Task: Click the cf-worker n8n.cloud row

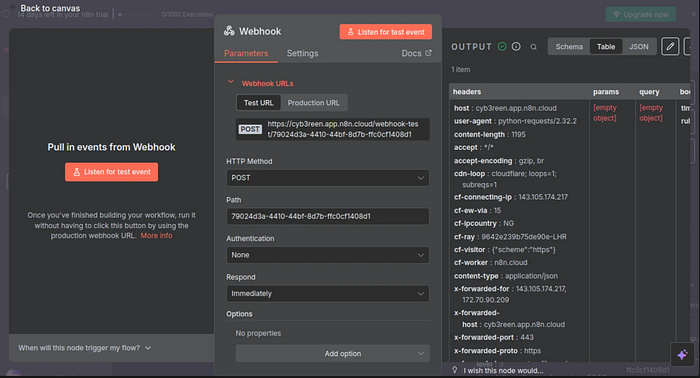Action: point(490,262)
